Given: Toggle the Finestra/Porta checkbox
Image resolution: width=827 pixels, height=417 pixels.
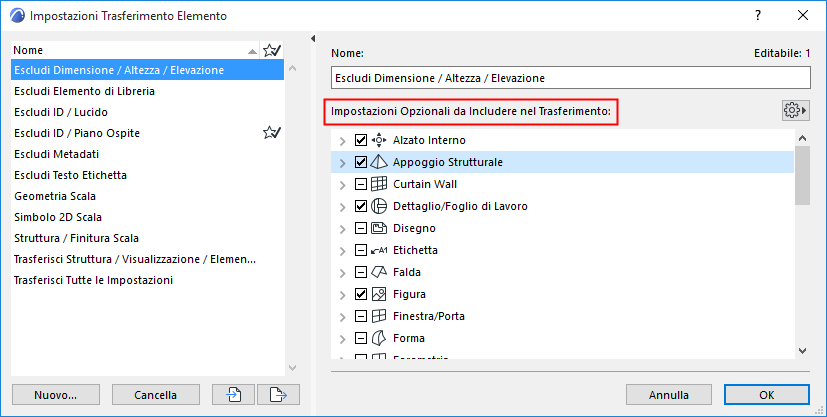Looking at the screenshot, I should [361, 316].
